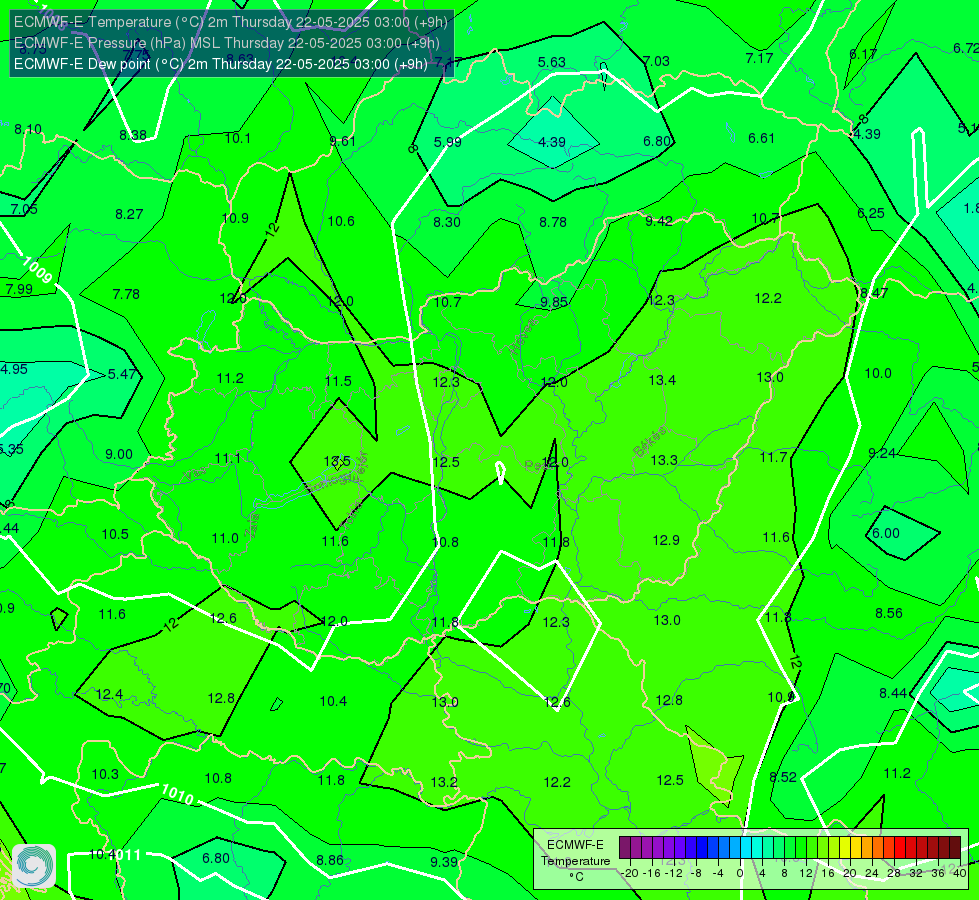The image size is (979, 900).
Task: Click the 6.61 temperature value
Action: point(761,139)
